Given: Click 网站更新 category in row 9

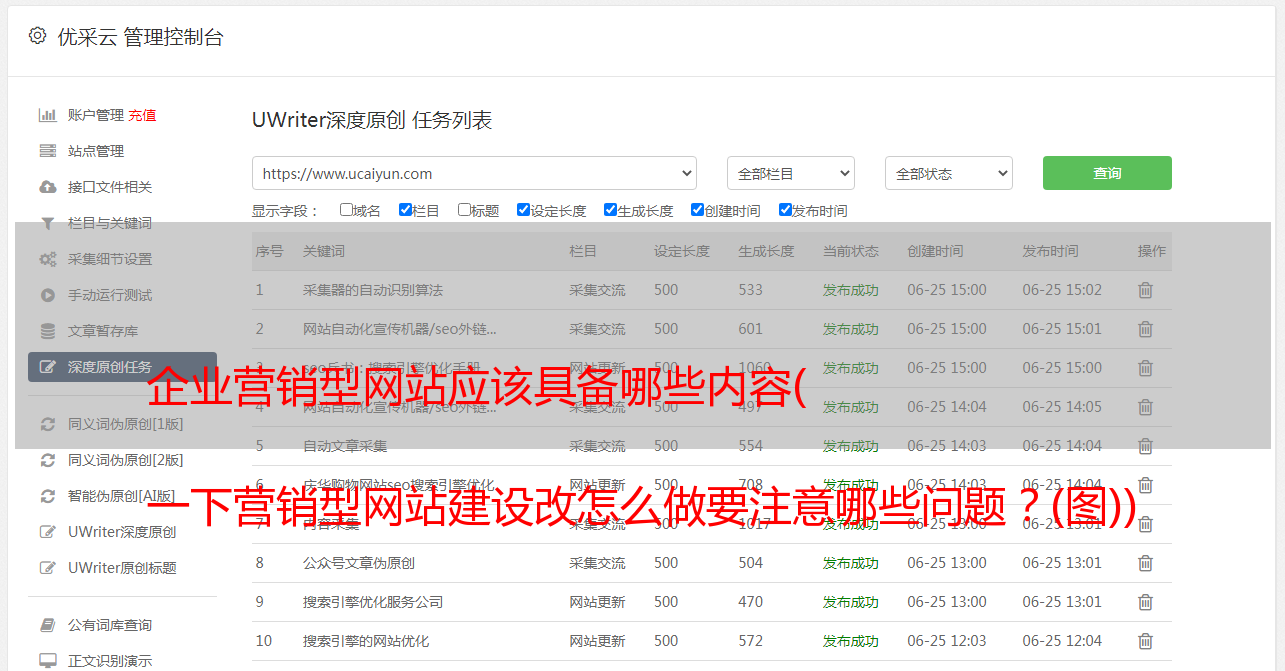Looking at the screenshot, I should (597, 602).
